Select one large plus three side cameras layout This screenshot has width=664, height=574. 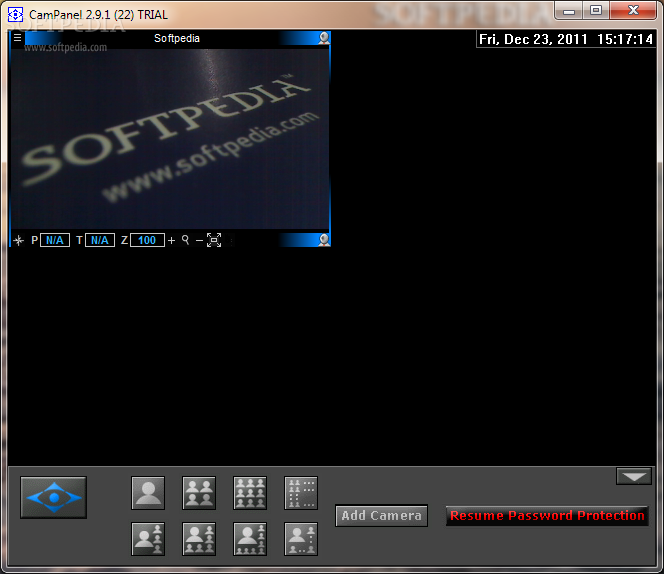tap(148, 539)
